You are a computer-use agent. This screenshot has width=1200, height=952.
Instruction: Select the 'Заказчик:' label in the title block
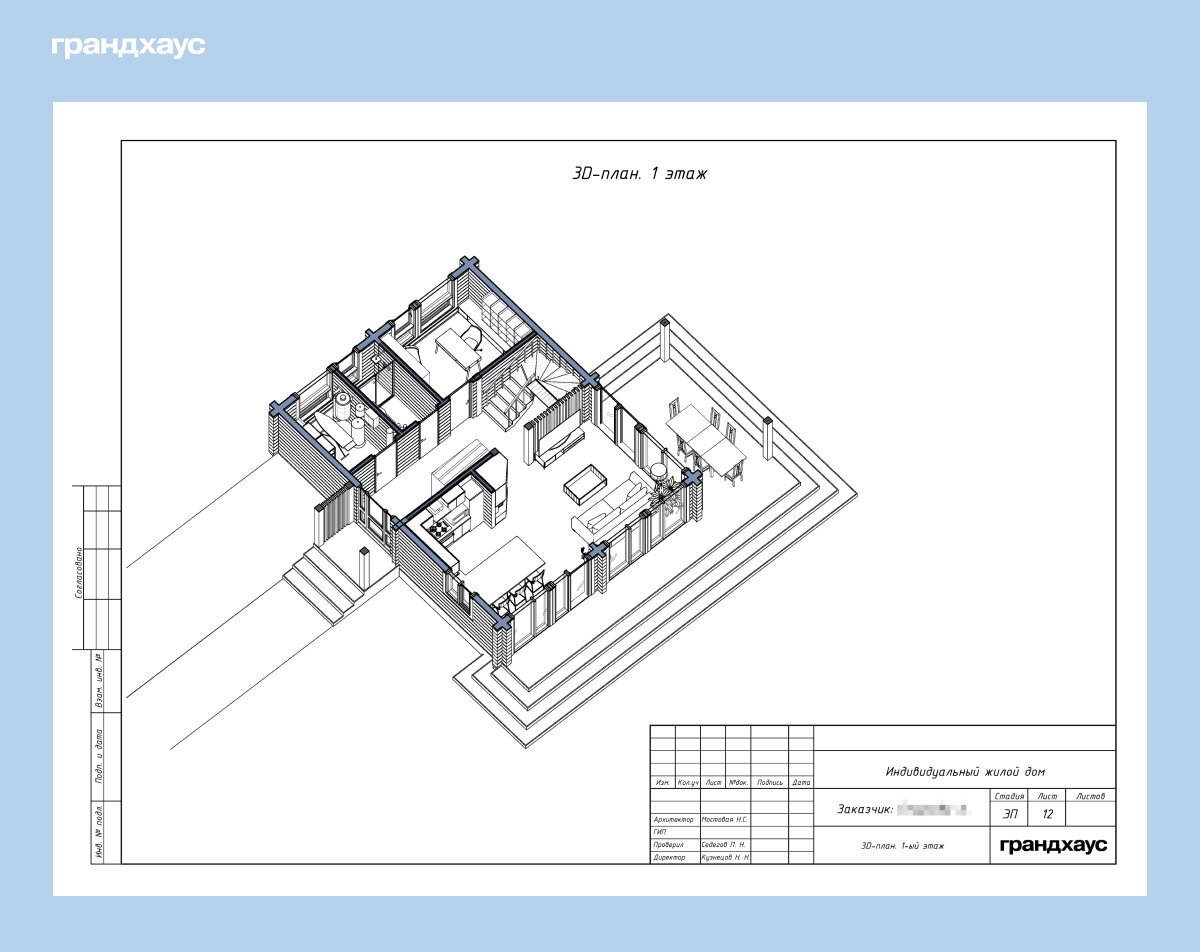point(864,808)
